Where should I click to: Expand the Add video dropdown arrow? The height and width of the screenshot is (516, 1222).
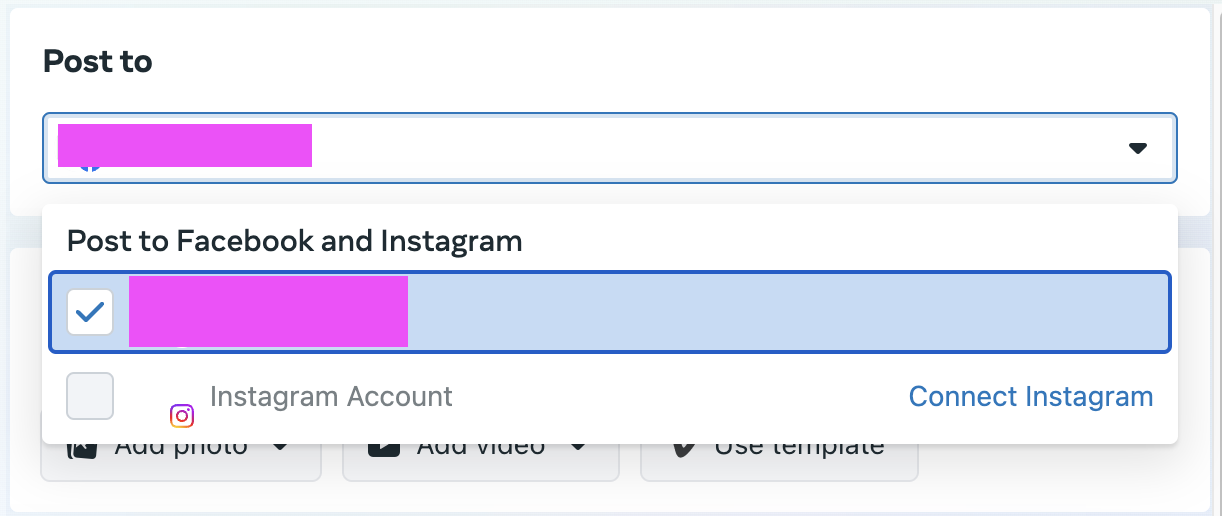click(578, 448)
